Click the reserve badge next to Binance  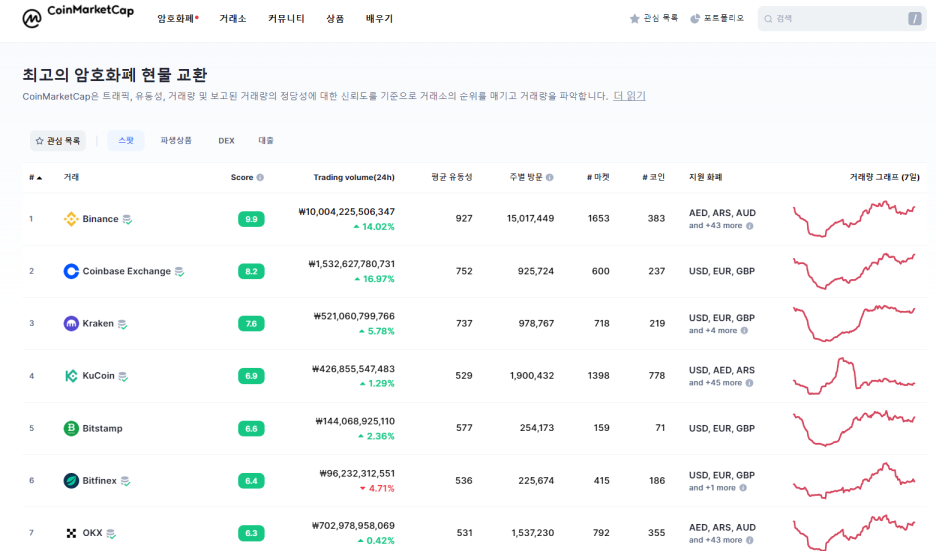127,220
